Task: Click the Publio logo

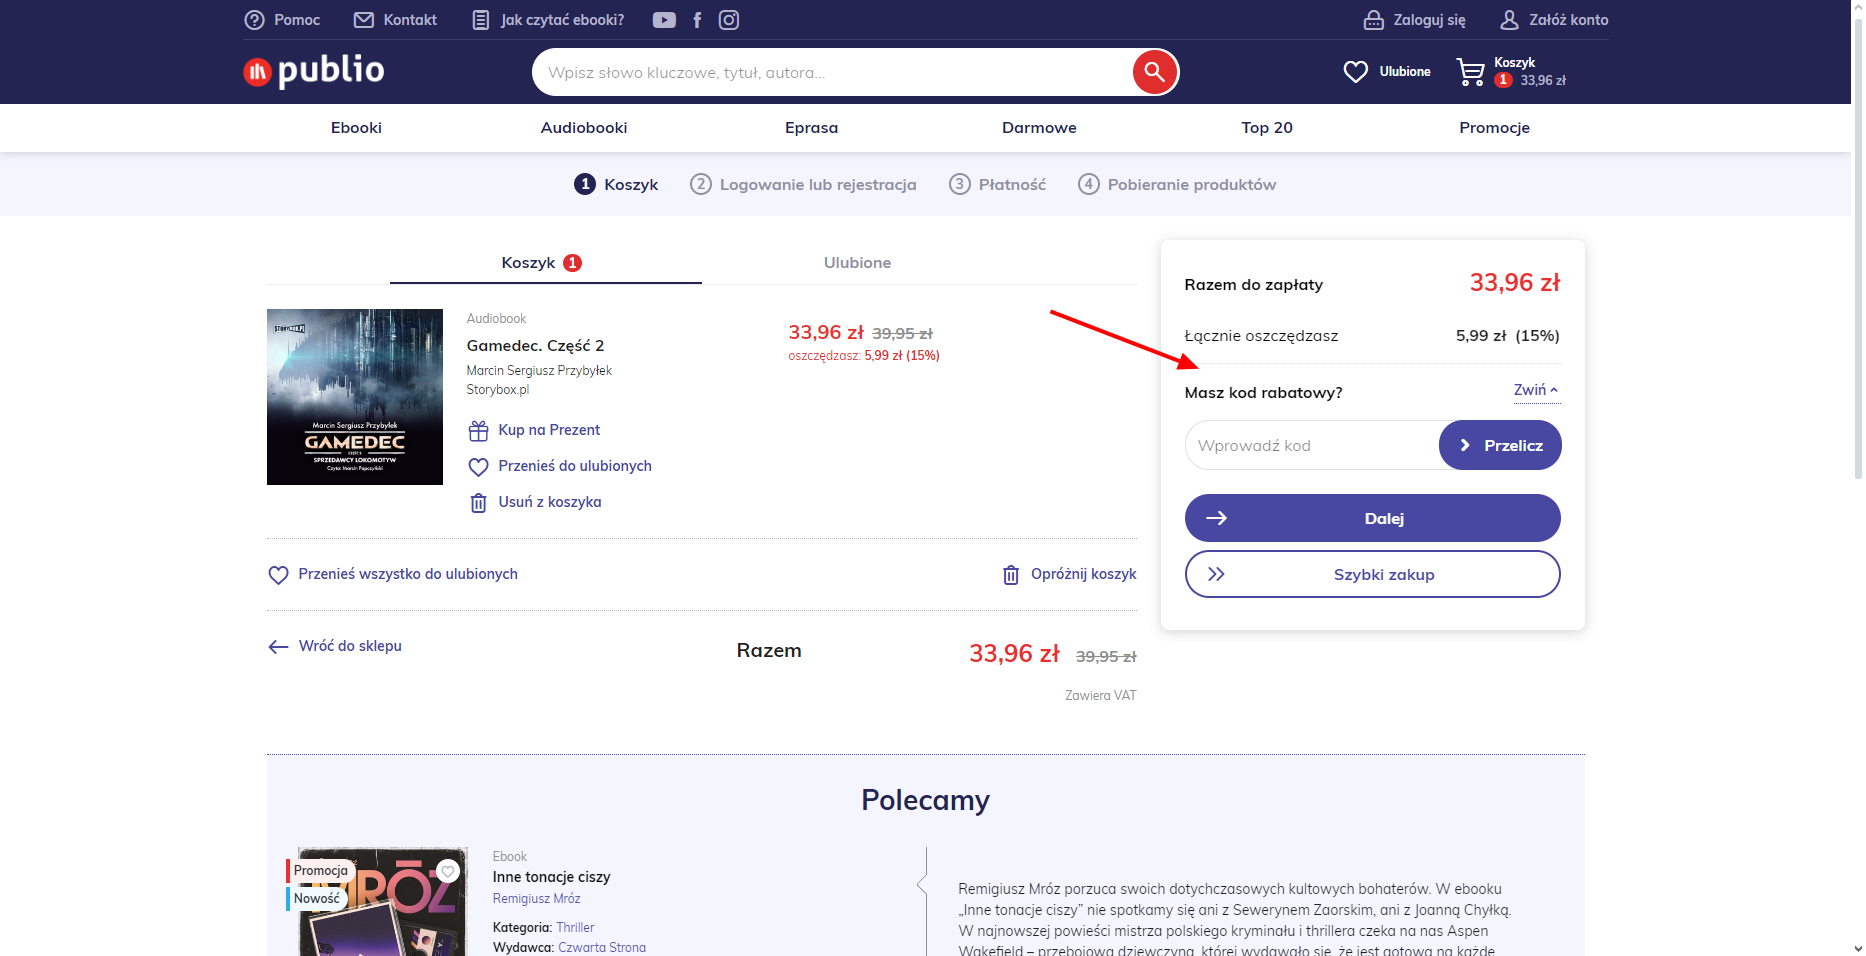Action: (x=314, y=70)
